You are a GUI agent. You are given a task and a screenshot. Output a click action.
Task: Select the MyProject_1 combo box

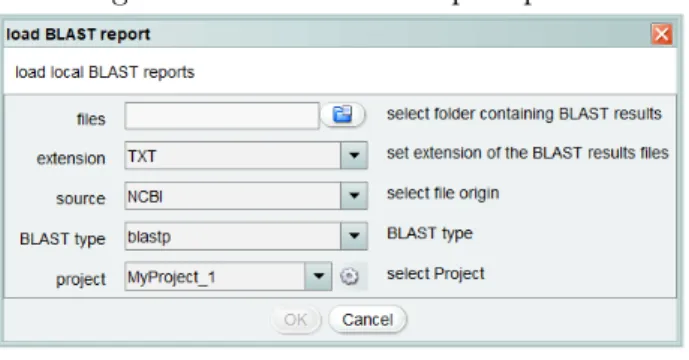(228, 276)
